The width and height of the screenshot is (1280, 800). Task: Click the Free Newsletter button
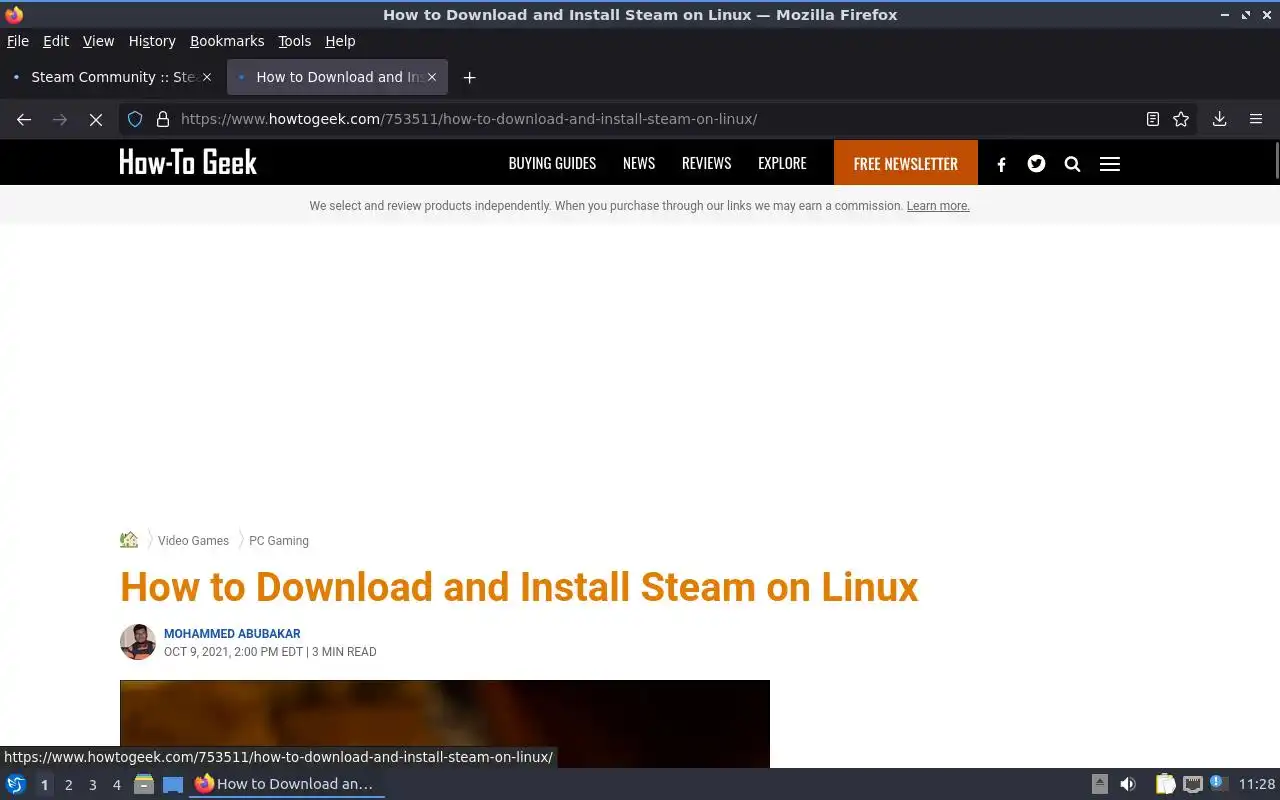pyautogui.click(x=906, y=163)
